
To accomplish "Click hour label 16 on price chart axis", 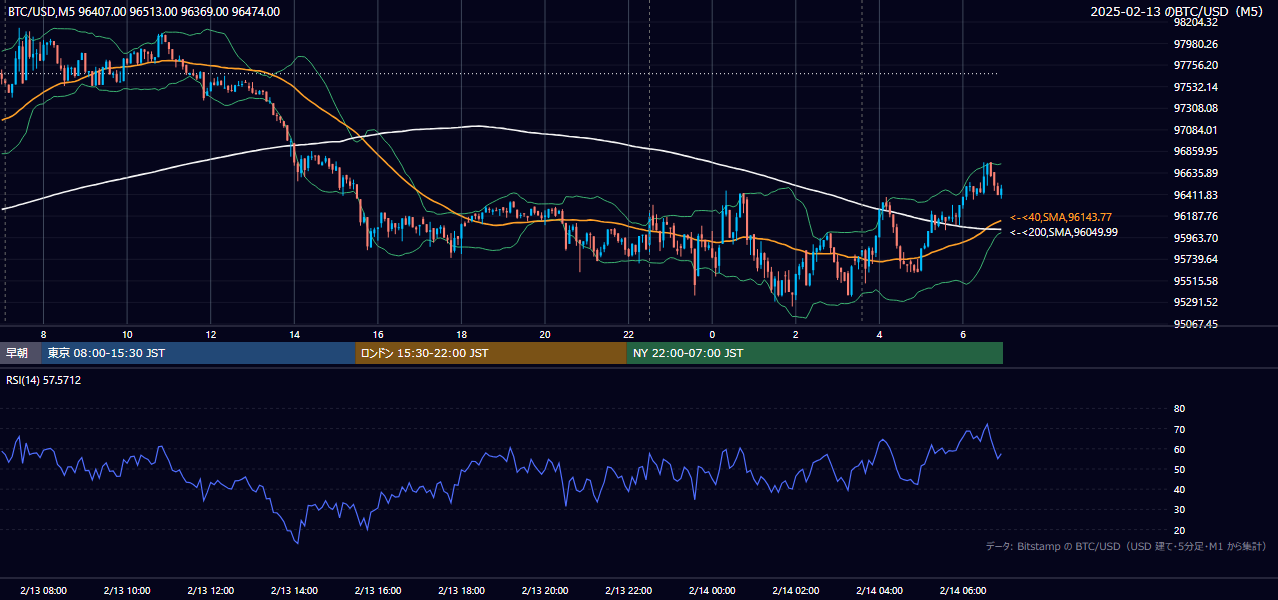I will tap(377, 334).
